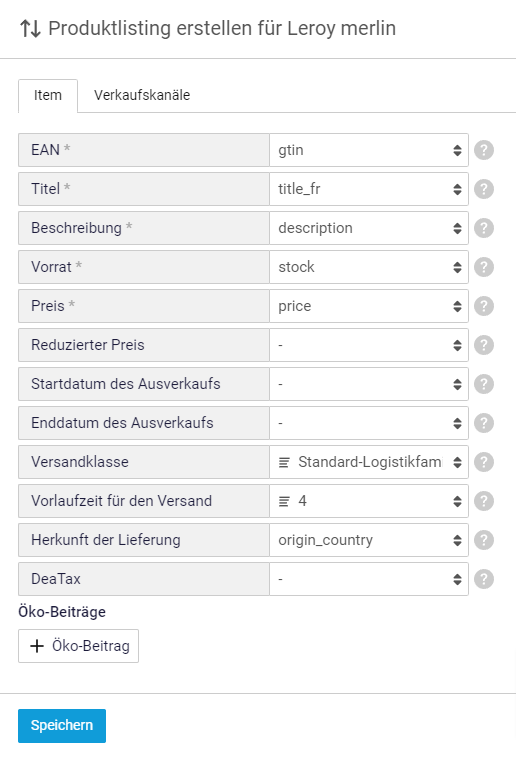Click the question mark next to Vorrat
The height and width of the screenshot is (757, 516).
(x=484, y=267)
